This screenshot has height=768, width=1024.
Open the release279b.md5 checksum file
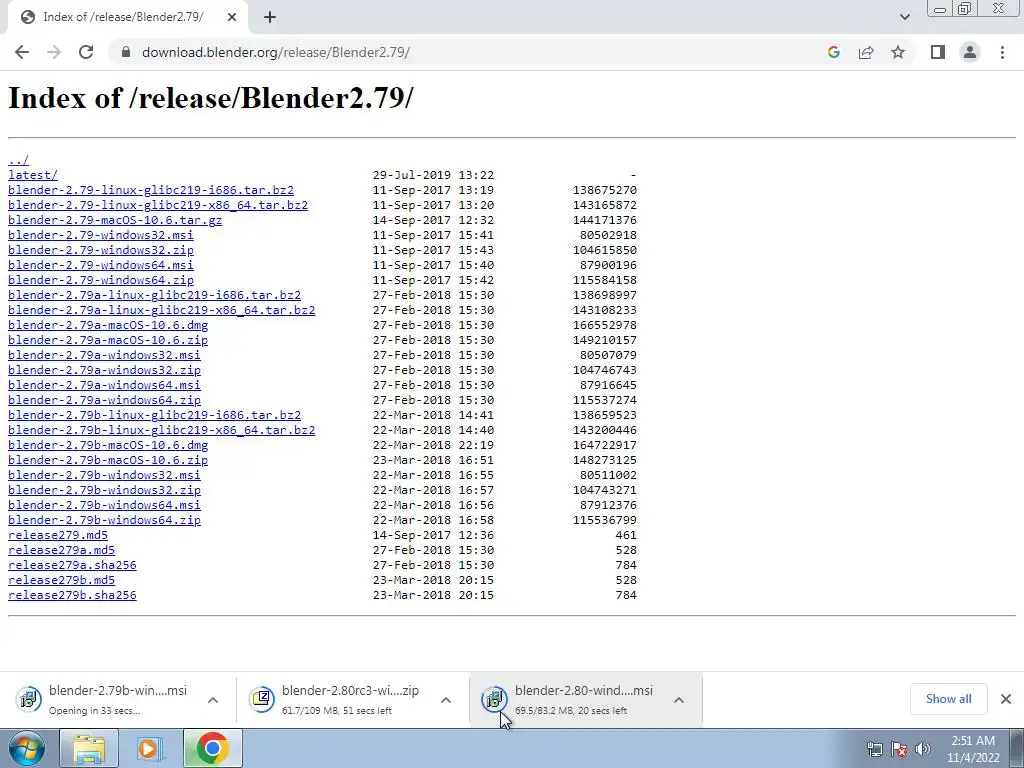point(61,581)
